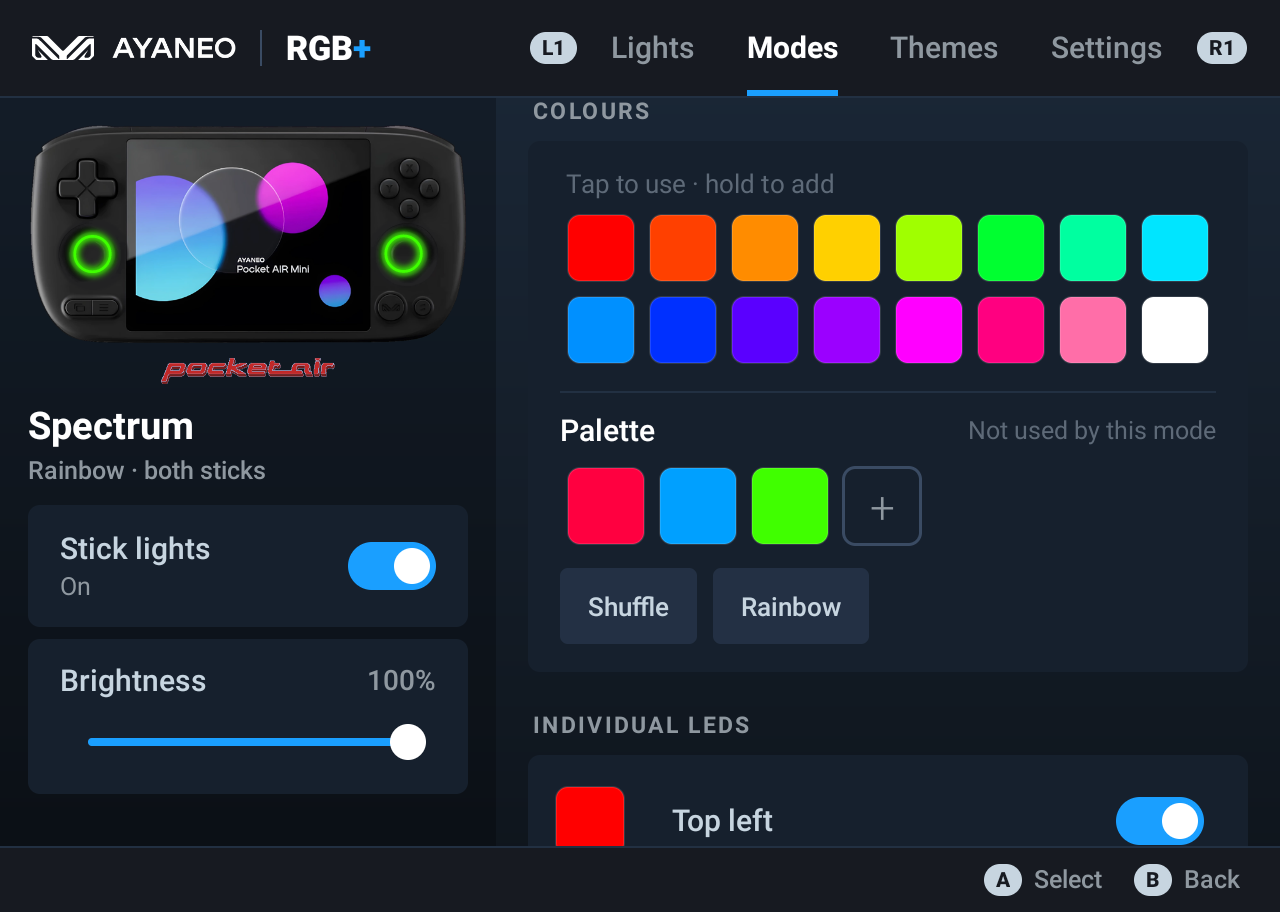This screenshot has width=1280, height=912.
Task: Adjust the Brightness slider handle
Action: click(408, 742)
